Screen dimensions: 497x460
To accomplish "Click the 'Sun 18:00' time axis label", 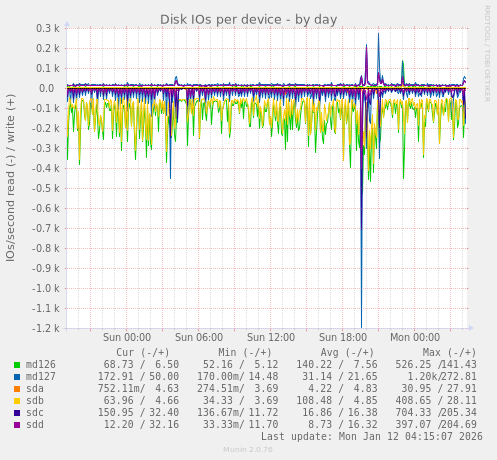I will coord(343,337).
